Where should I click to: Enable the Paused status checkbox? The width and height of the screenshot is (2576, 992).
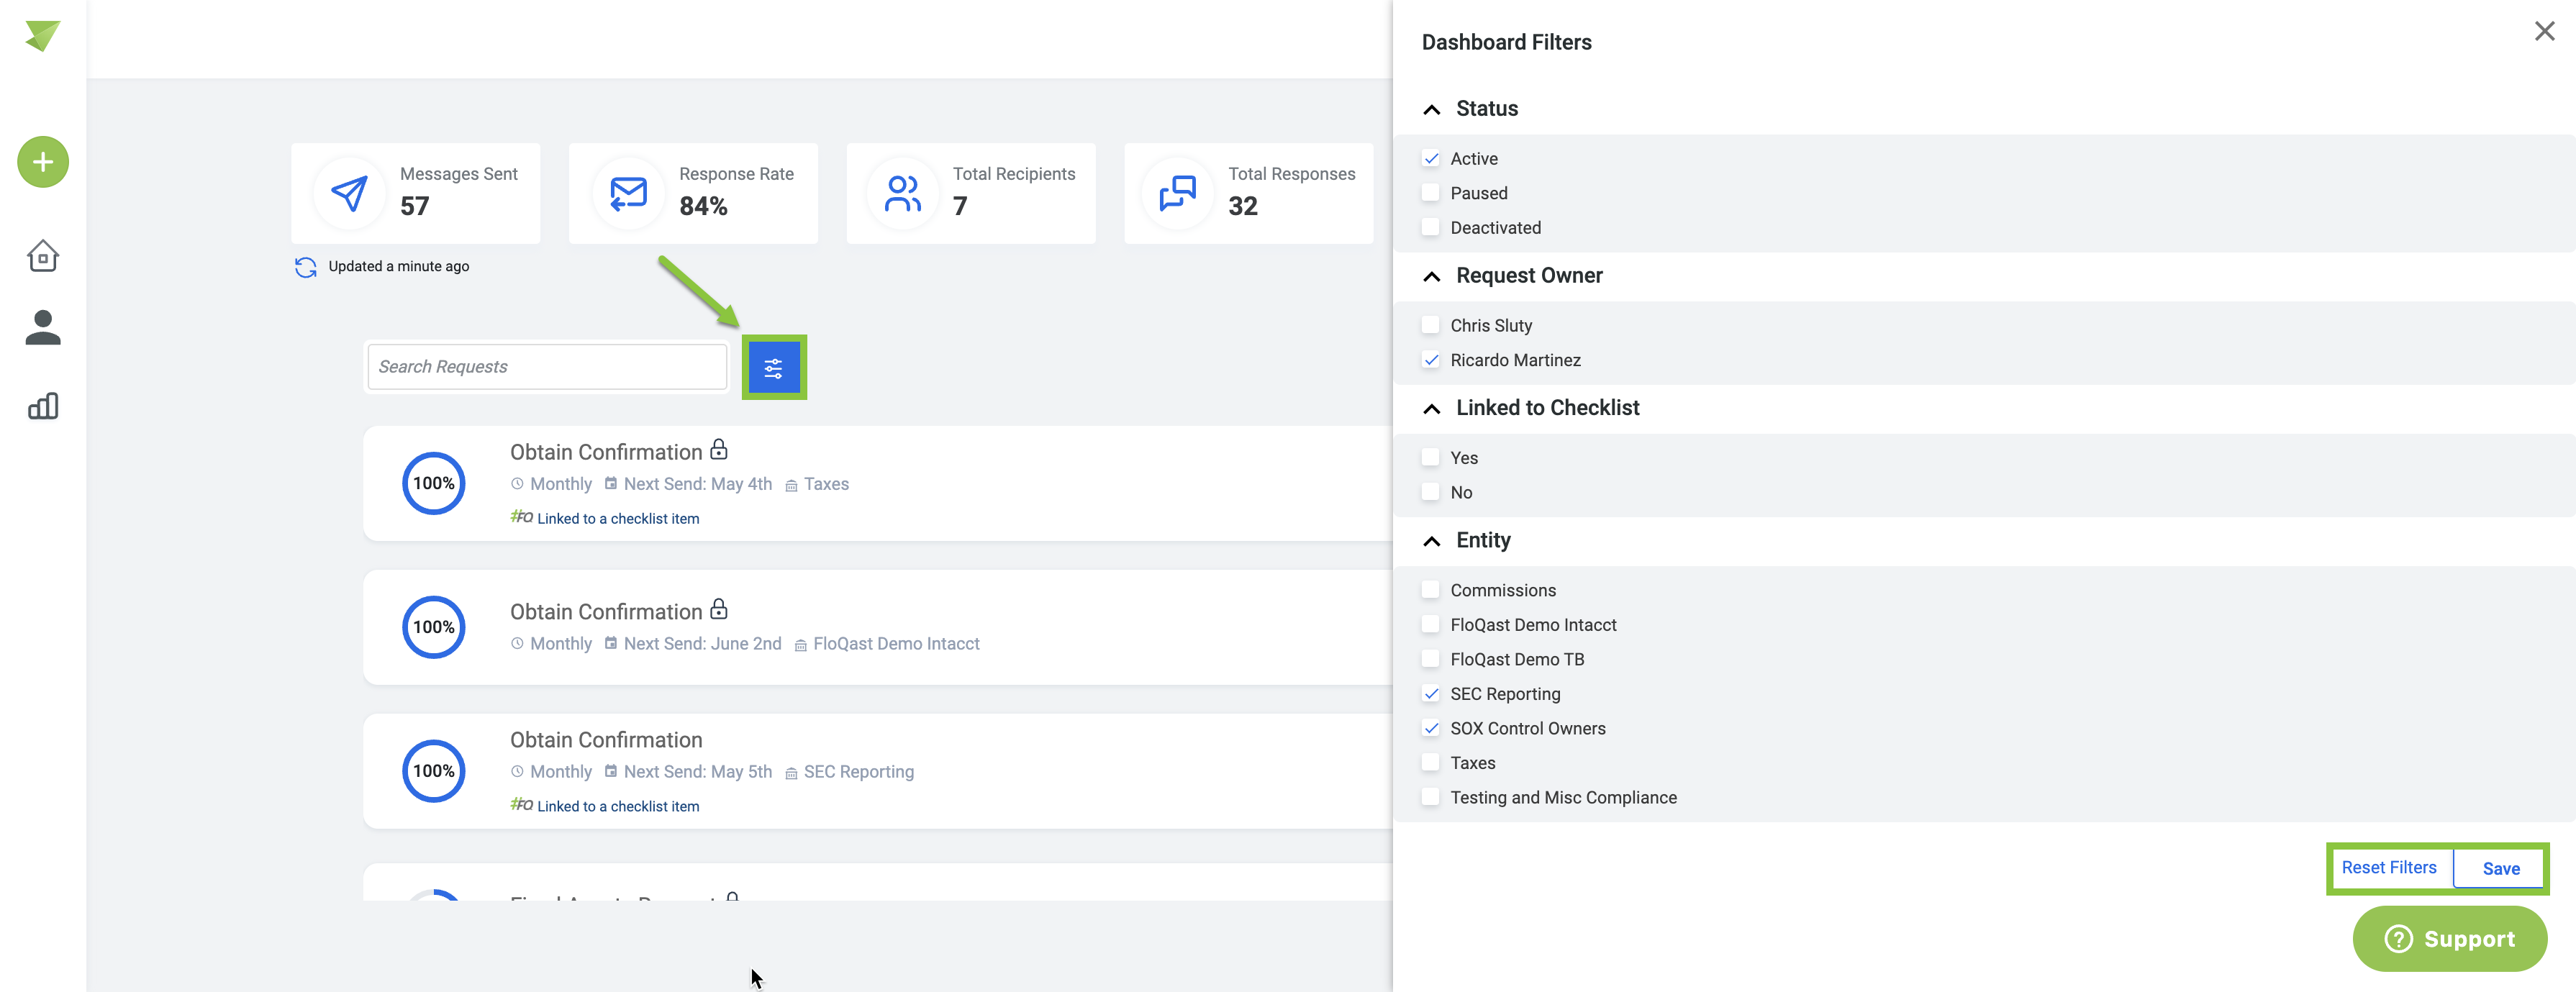1431,193
